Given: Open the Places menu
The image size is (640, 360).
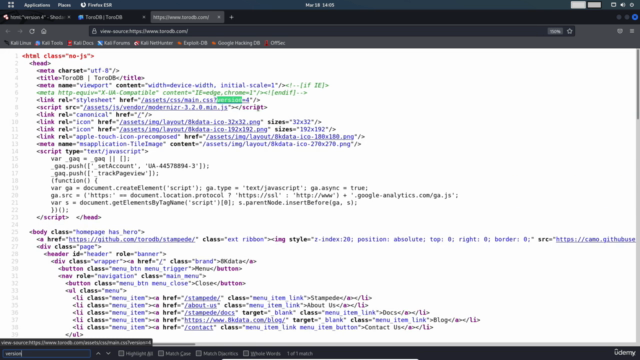Looking at the screenshot, I should point(64,5).
